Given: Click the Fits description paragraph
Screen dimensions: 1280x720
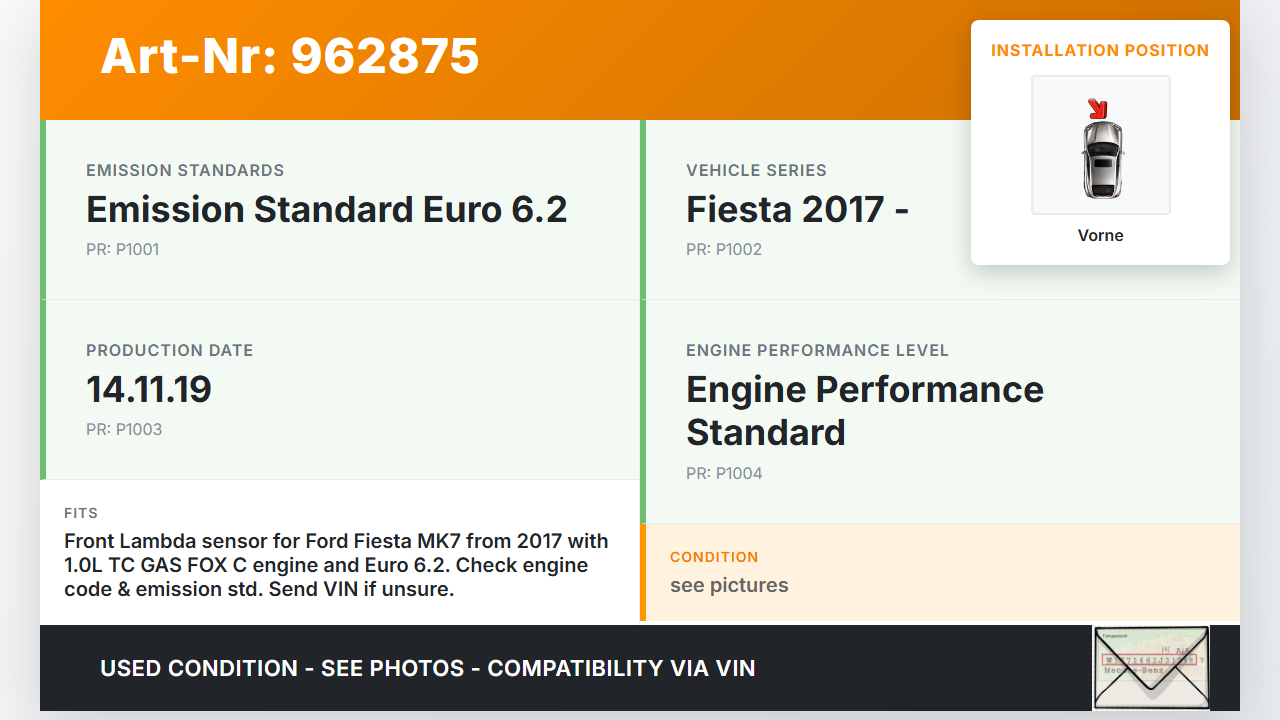Looking at the screenshot, I should coord(337,565).
